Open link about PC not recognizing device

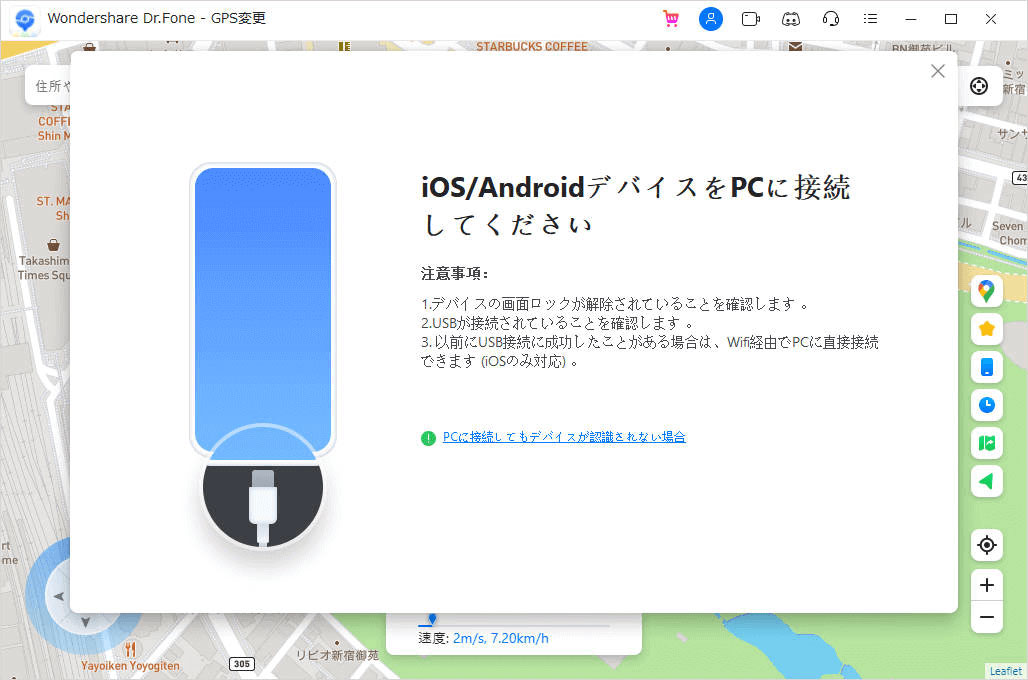pyautogui.click(x=564, y=437)
